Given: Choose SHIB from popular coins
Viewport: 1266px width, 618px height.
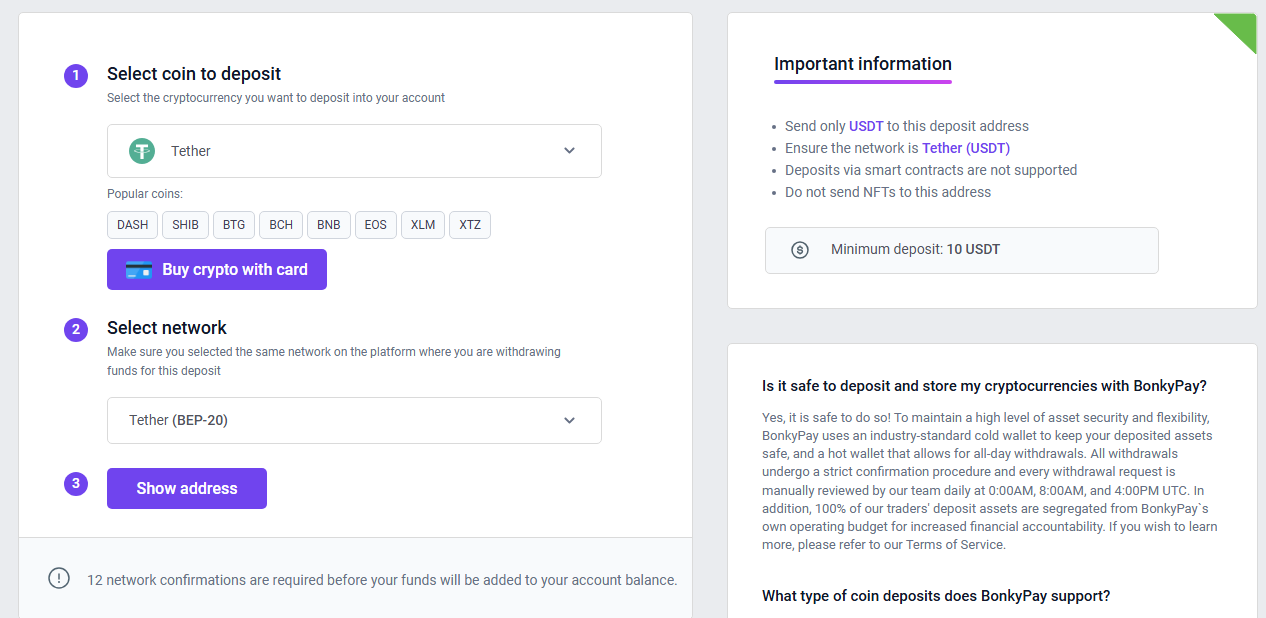Looking at the screenshot, I should pyautogui.click(x=185, y=225).
